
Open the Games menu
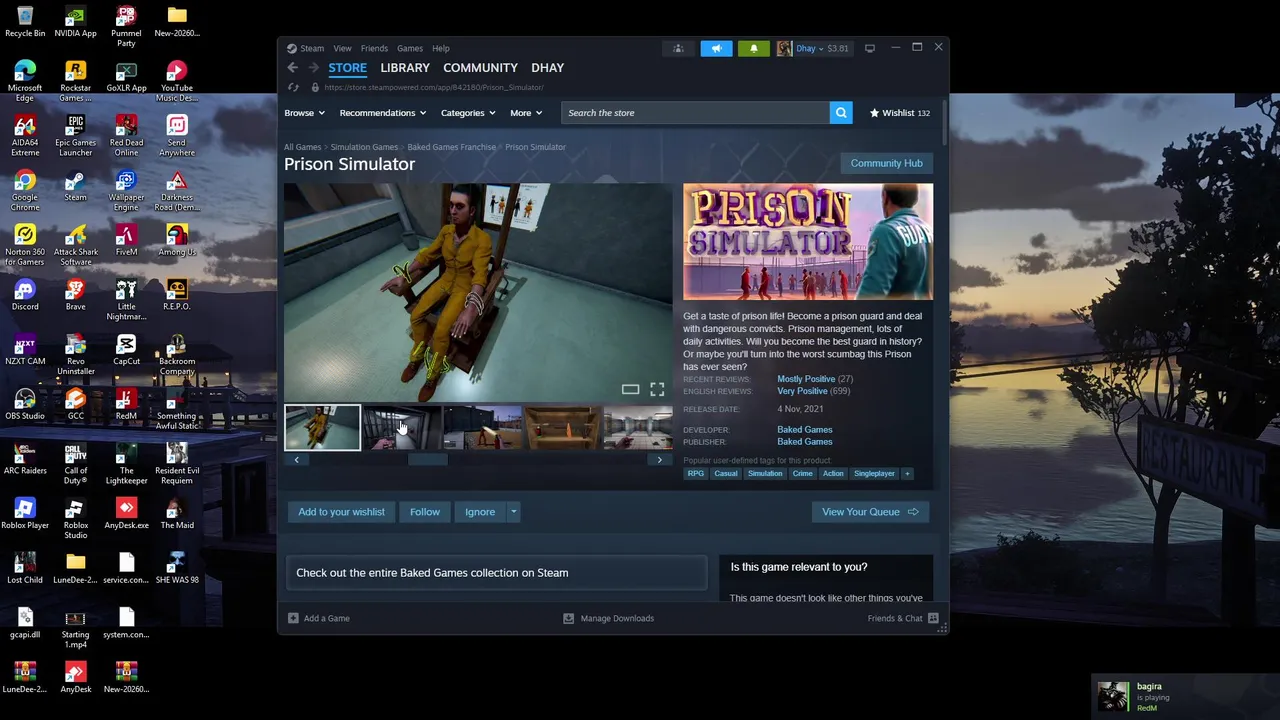click(x=410, y=48)
